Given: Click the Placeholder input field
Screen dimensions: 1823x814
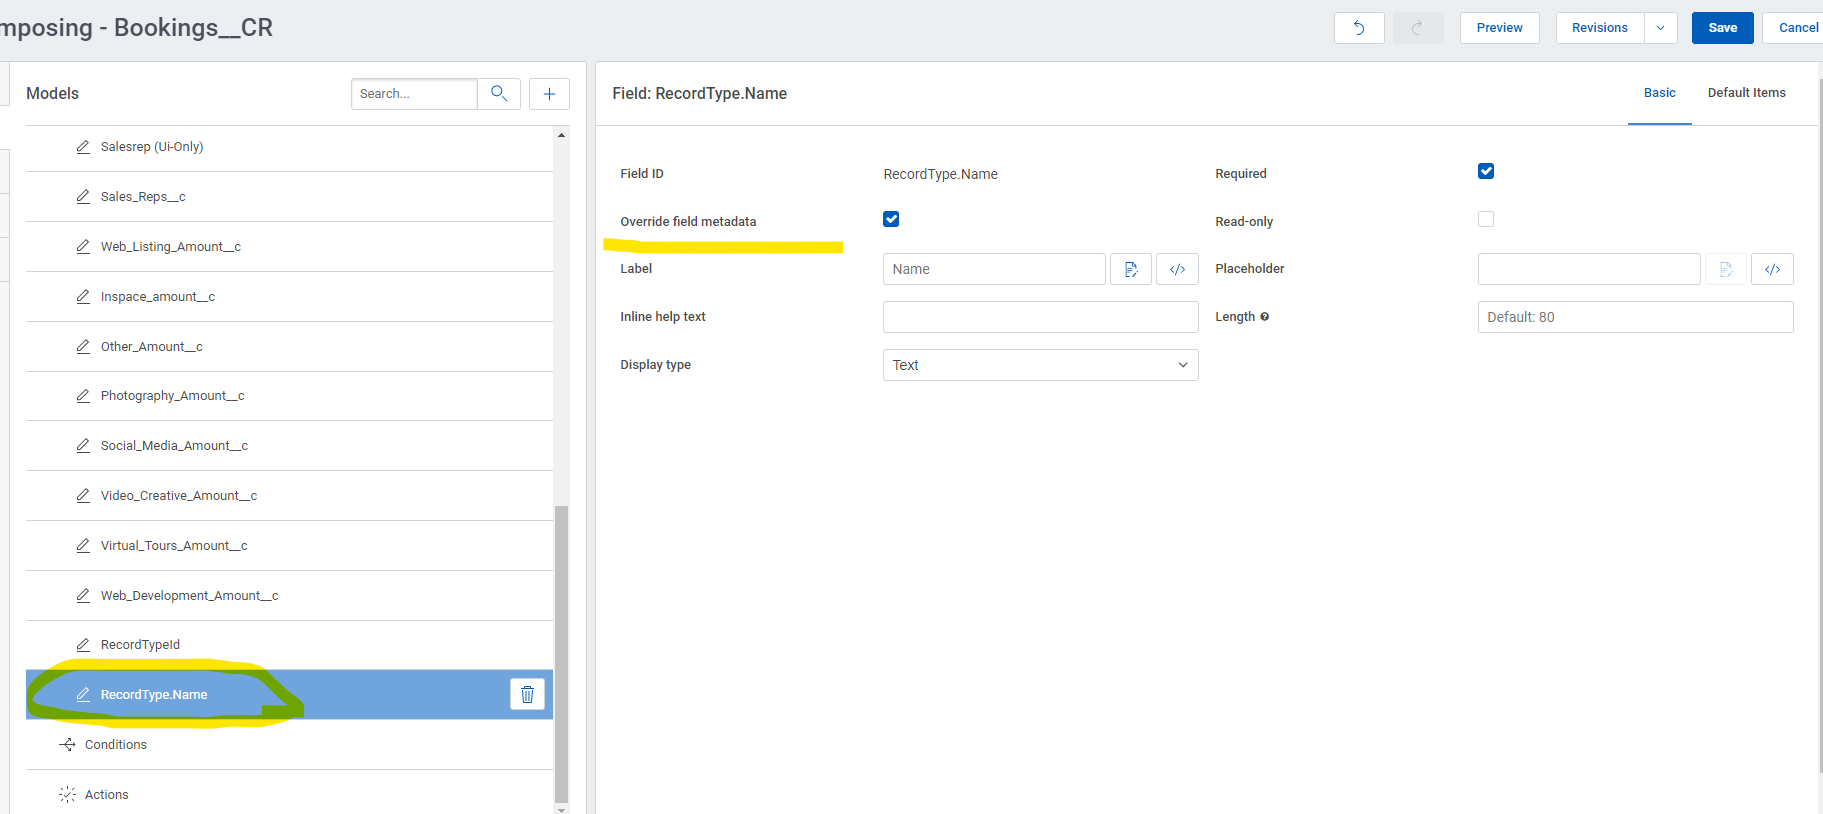Looking at the screenshot, I should [1589, 269].
